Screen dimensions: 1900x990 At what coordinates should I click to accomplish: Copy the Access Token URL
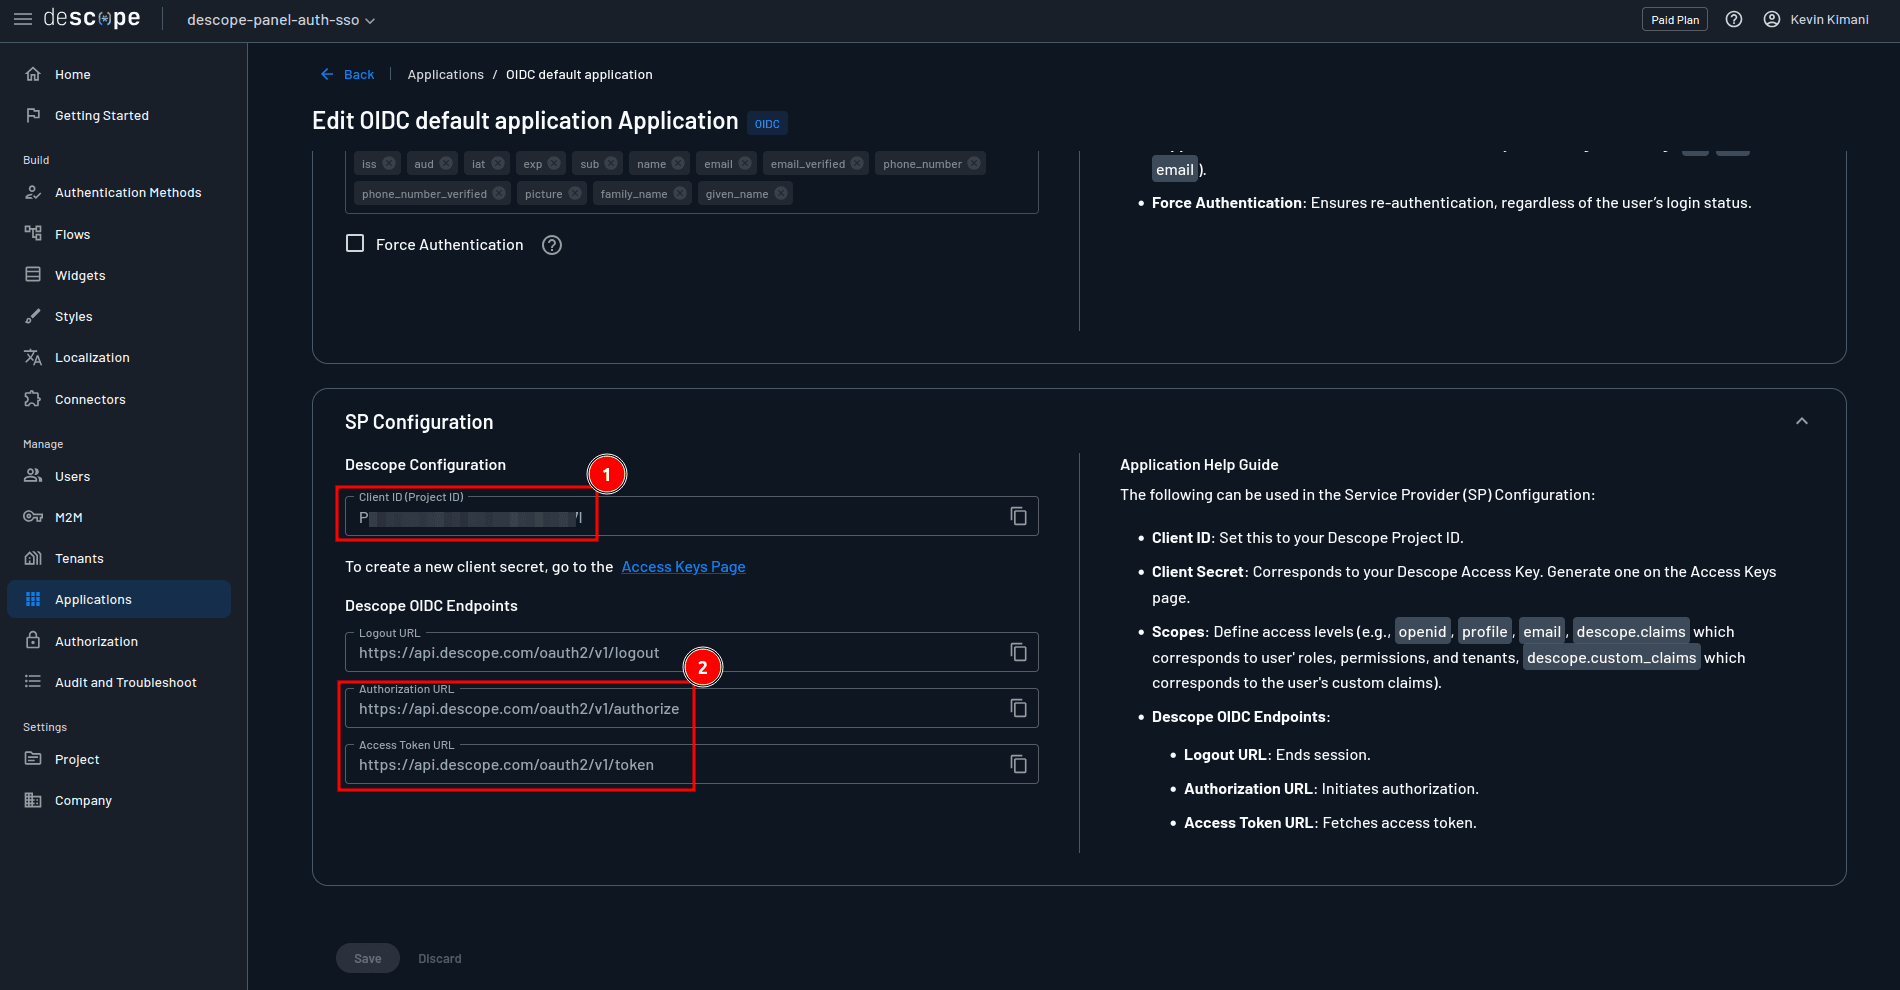[x=1018, y=763]
